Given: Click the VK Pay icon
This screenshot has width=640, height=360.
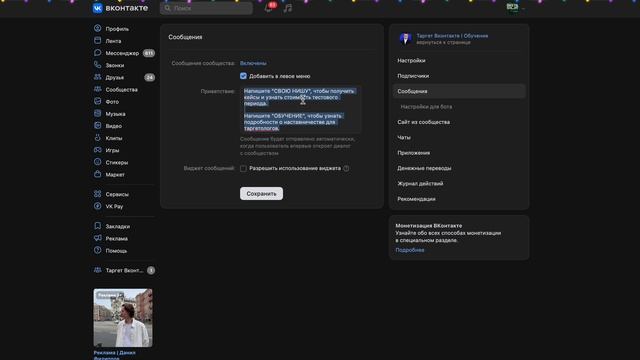Looking at the screenshot, I should point(98,206).
